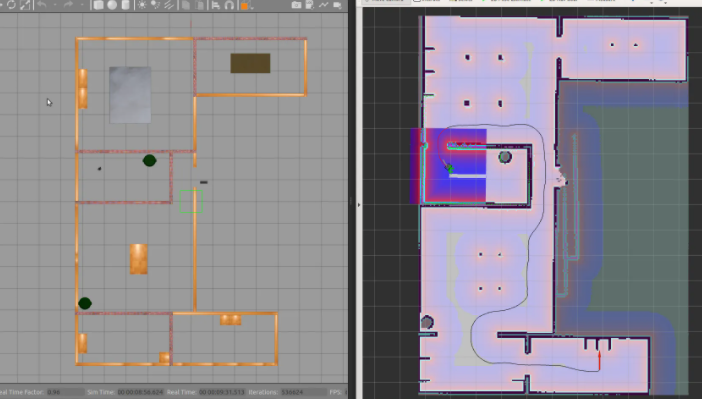The height and width of the screenshot is (399, 702).
Task: Select the scale mode tool
Action: coord(25,5)
